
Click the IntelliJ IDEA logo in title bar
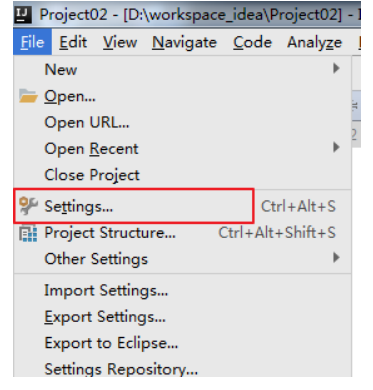click(x=23, y=15)
